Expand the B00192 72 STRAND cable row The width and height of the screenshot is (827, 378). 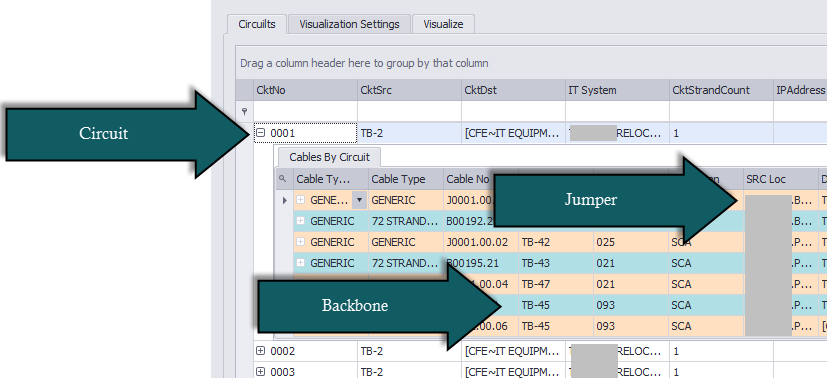(x=301, y=221)
